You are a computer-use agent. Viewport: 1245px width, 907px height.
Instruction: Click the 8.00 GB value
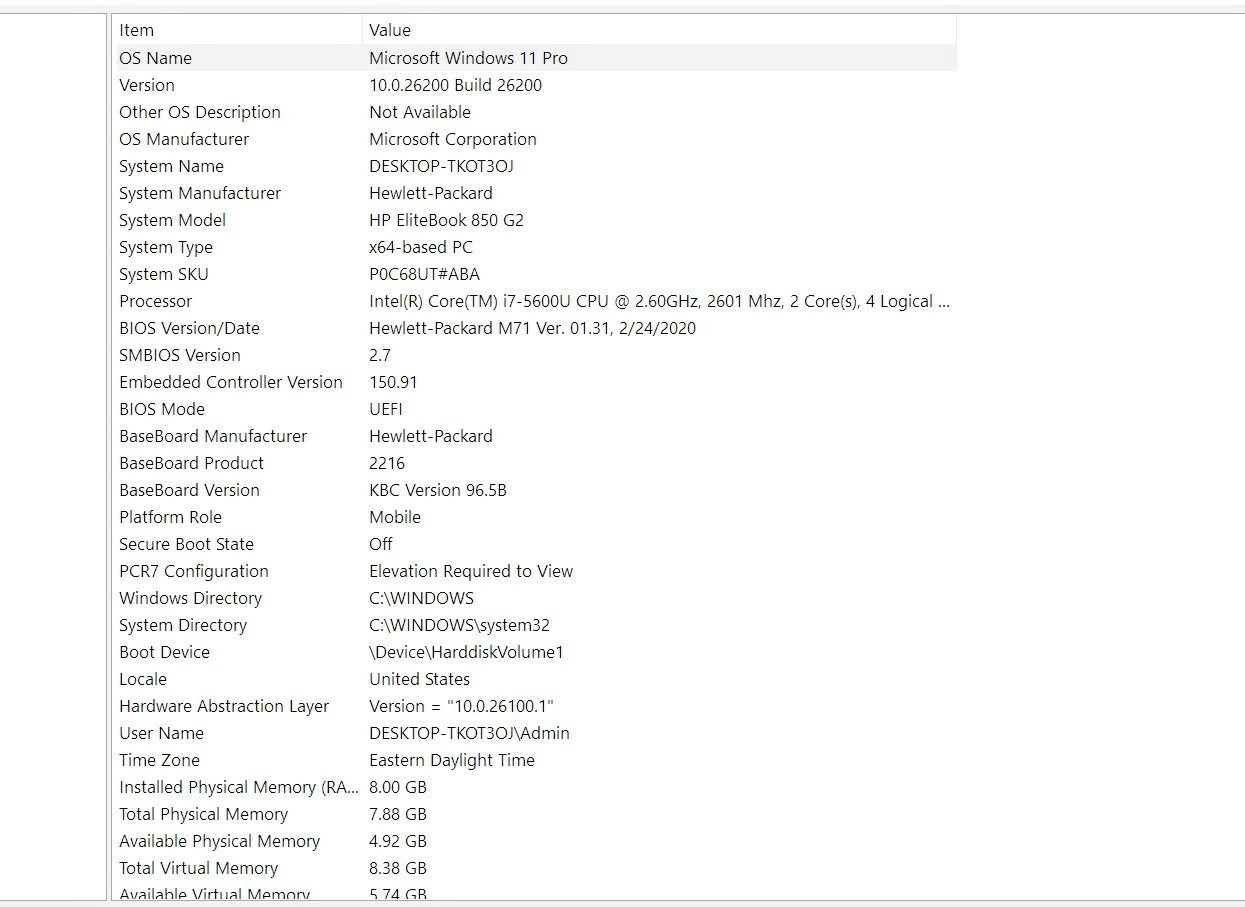click(x=398, y=787)
